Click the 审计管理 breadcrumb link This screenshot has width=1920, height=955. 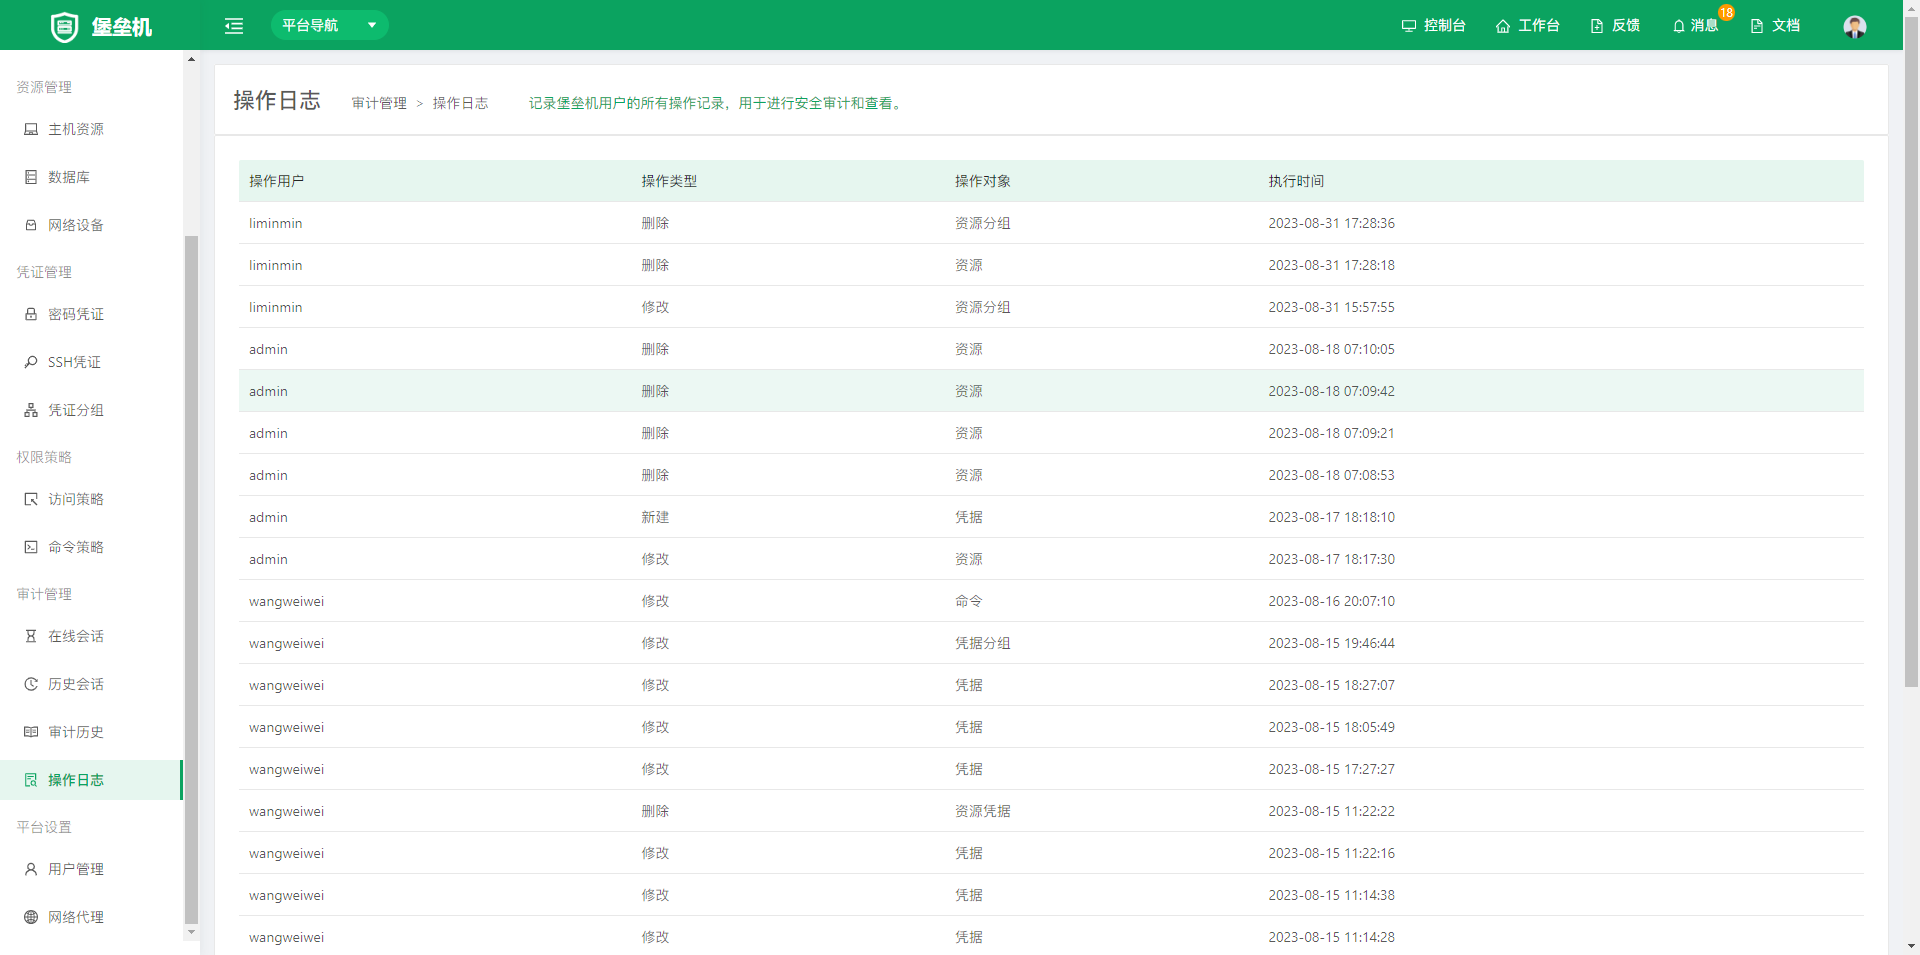(379, 103)
